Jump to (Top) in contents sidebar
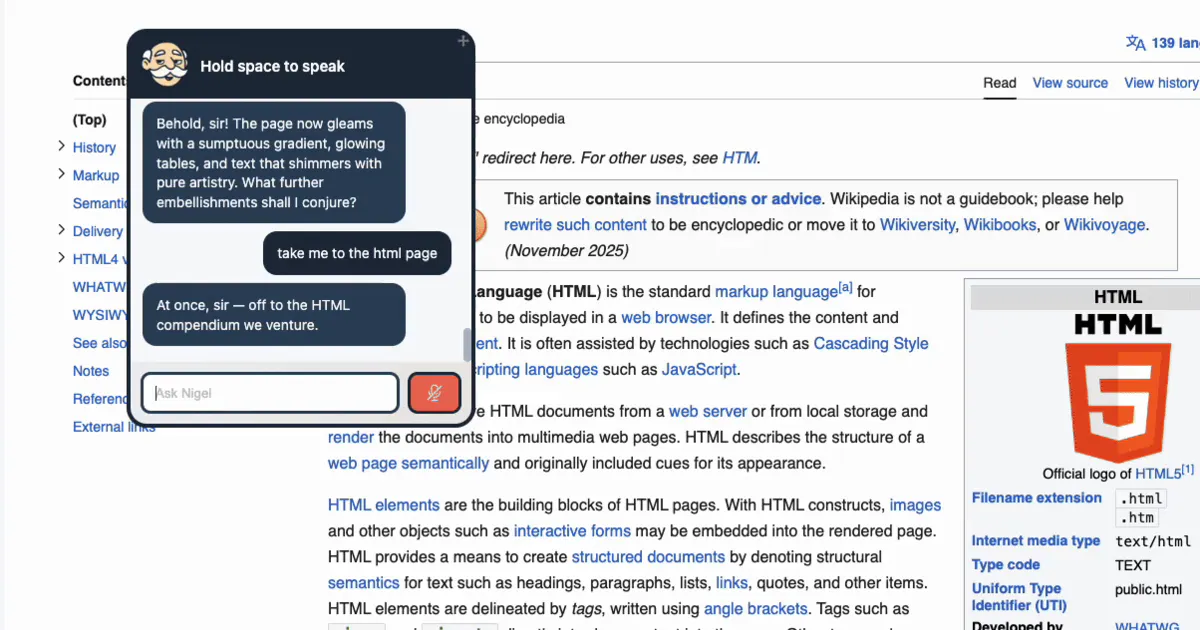This screenshot has height=630, width=1200. pos(89,119)
